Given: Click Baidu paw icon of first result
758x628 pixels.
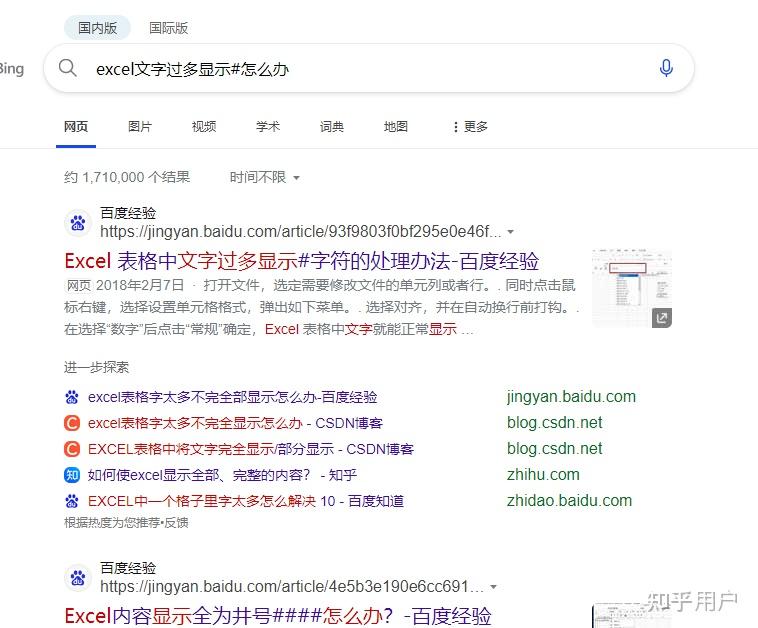Looking at the screenshot, I should coord(78,223).
